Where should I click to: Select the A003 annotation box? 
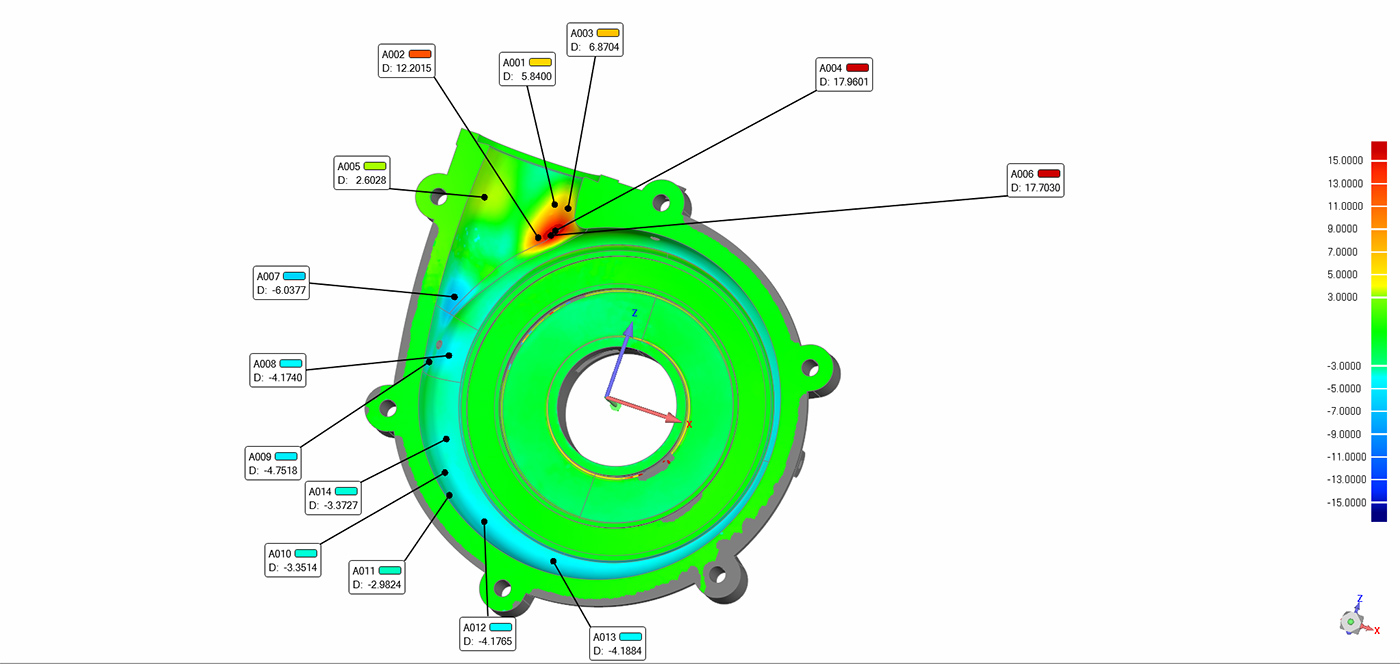(595, 40)
